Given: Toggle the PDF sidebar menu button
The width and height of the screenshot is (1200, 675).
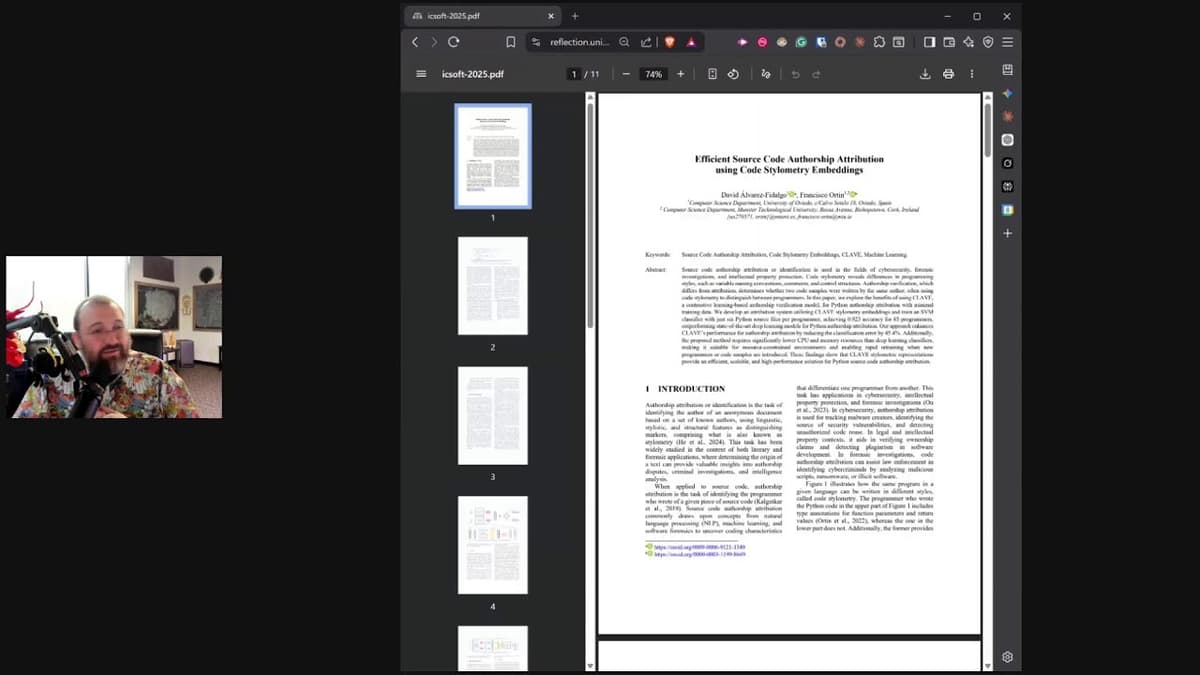Looking at the screenshot, I should coord(421,74).
